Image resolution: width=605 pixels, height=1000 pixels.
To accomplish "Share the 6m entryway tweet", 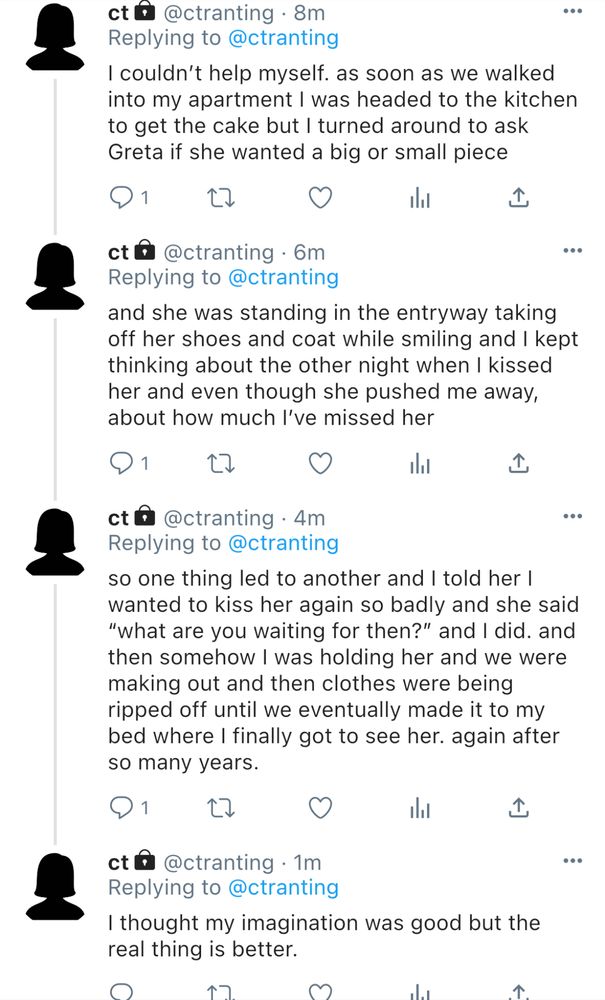I will [x=518, y=463].
